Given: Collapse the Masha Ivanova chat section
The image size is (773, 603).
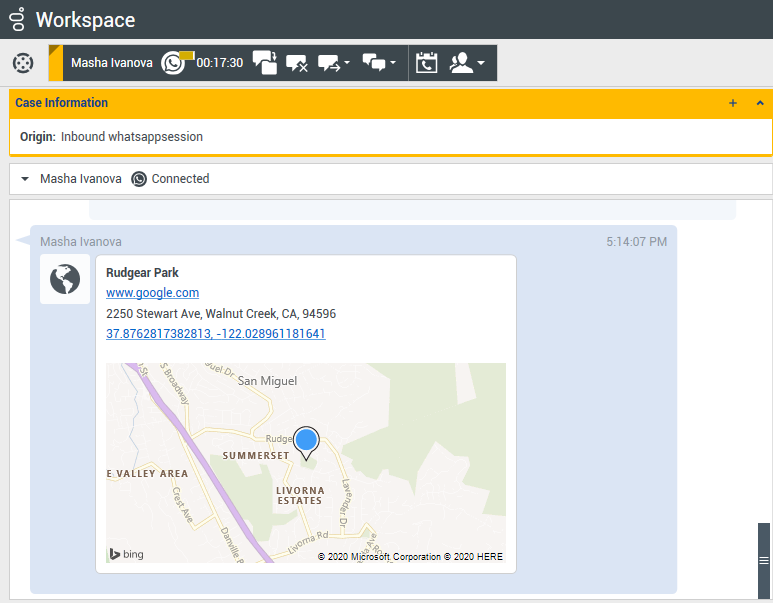Looking at the screenshot, I should (25, 179).
